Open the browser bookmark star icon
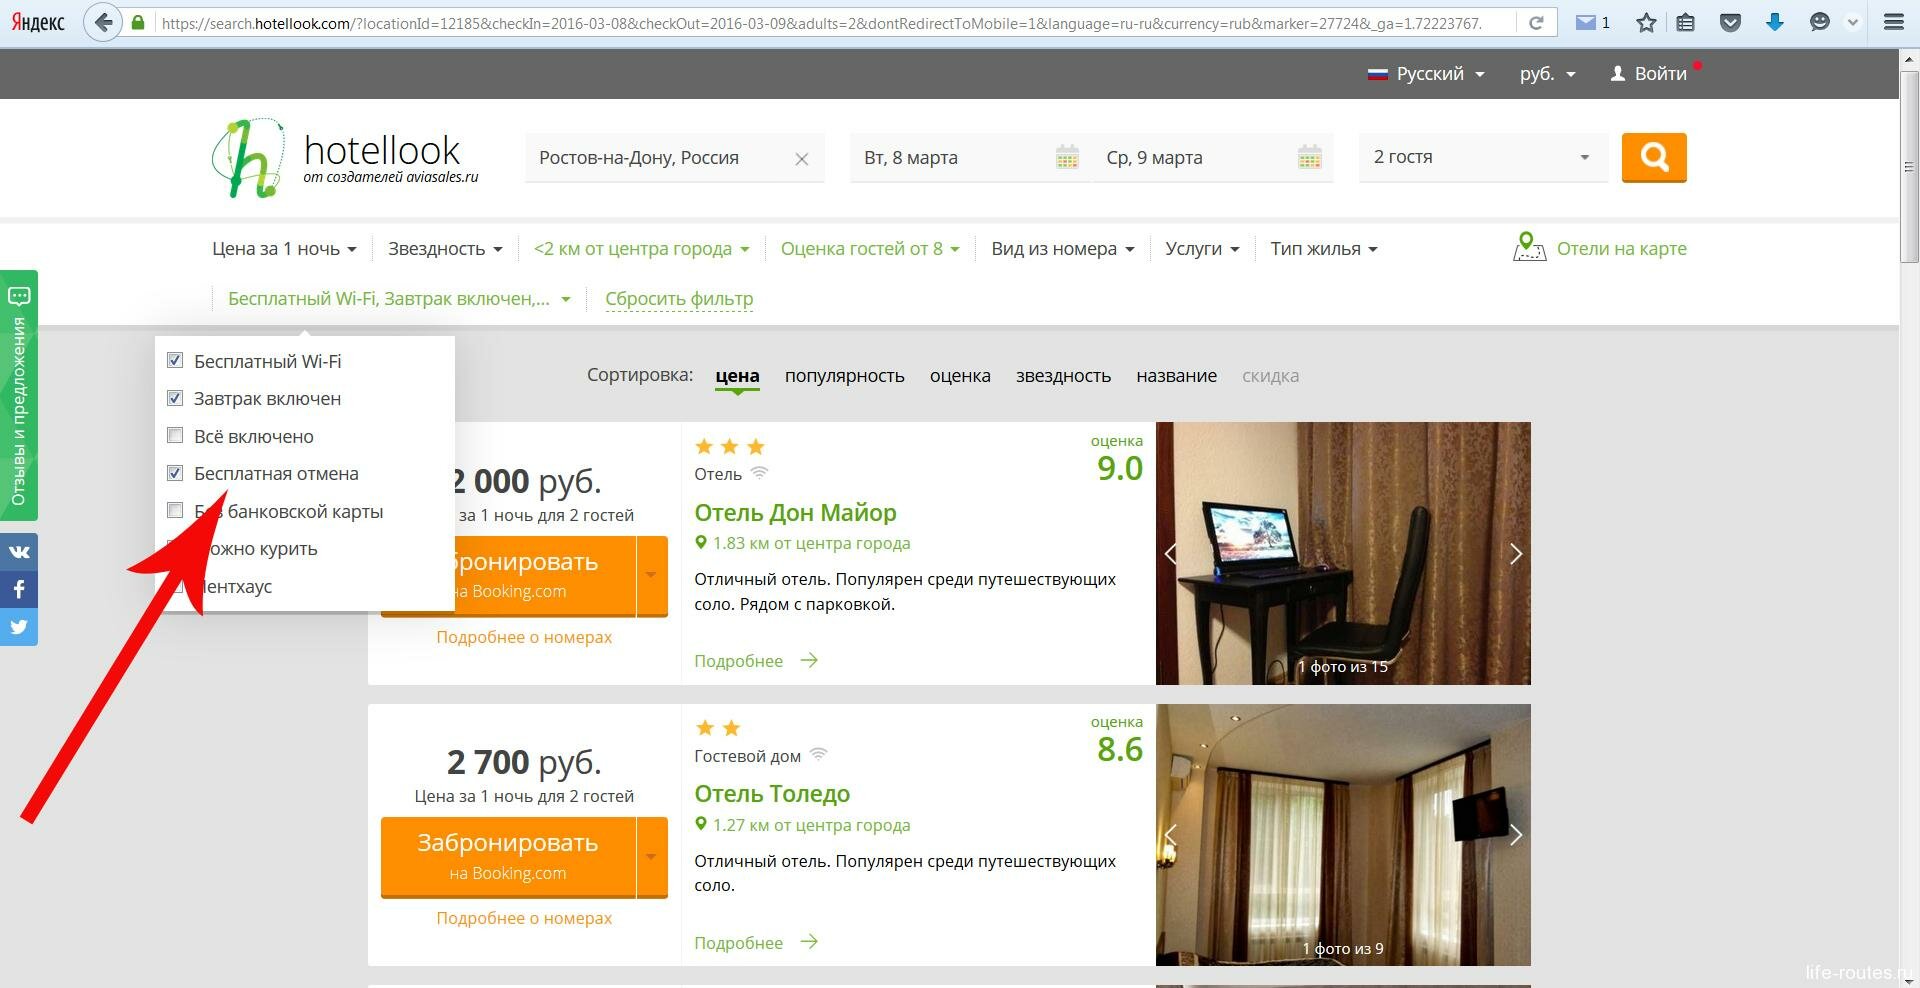The width and height of the screenshot is (1920, 988). 1646,22
